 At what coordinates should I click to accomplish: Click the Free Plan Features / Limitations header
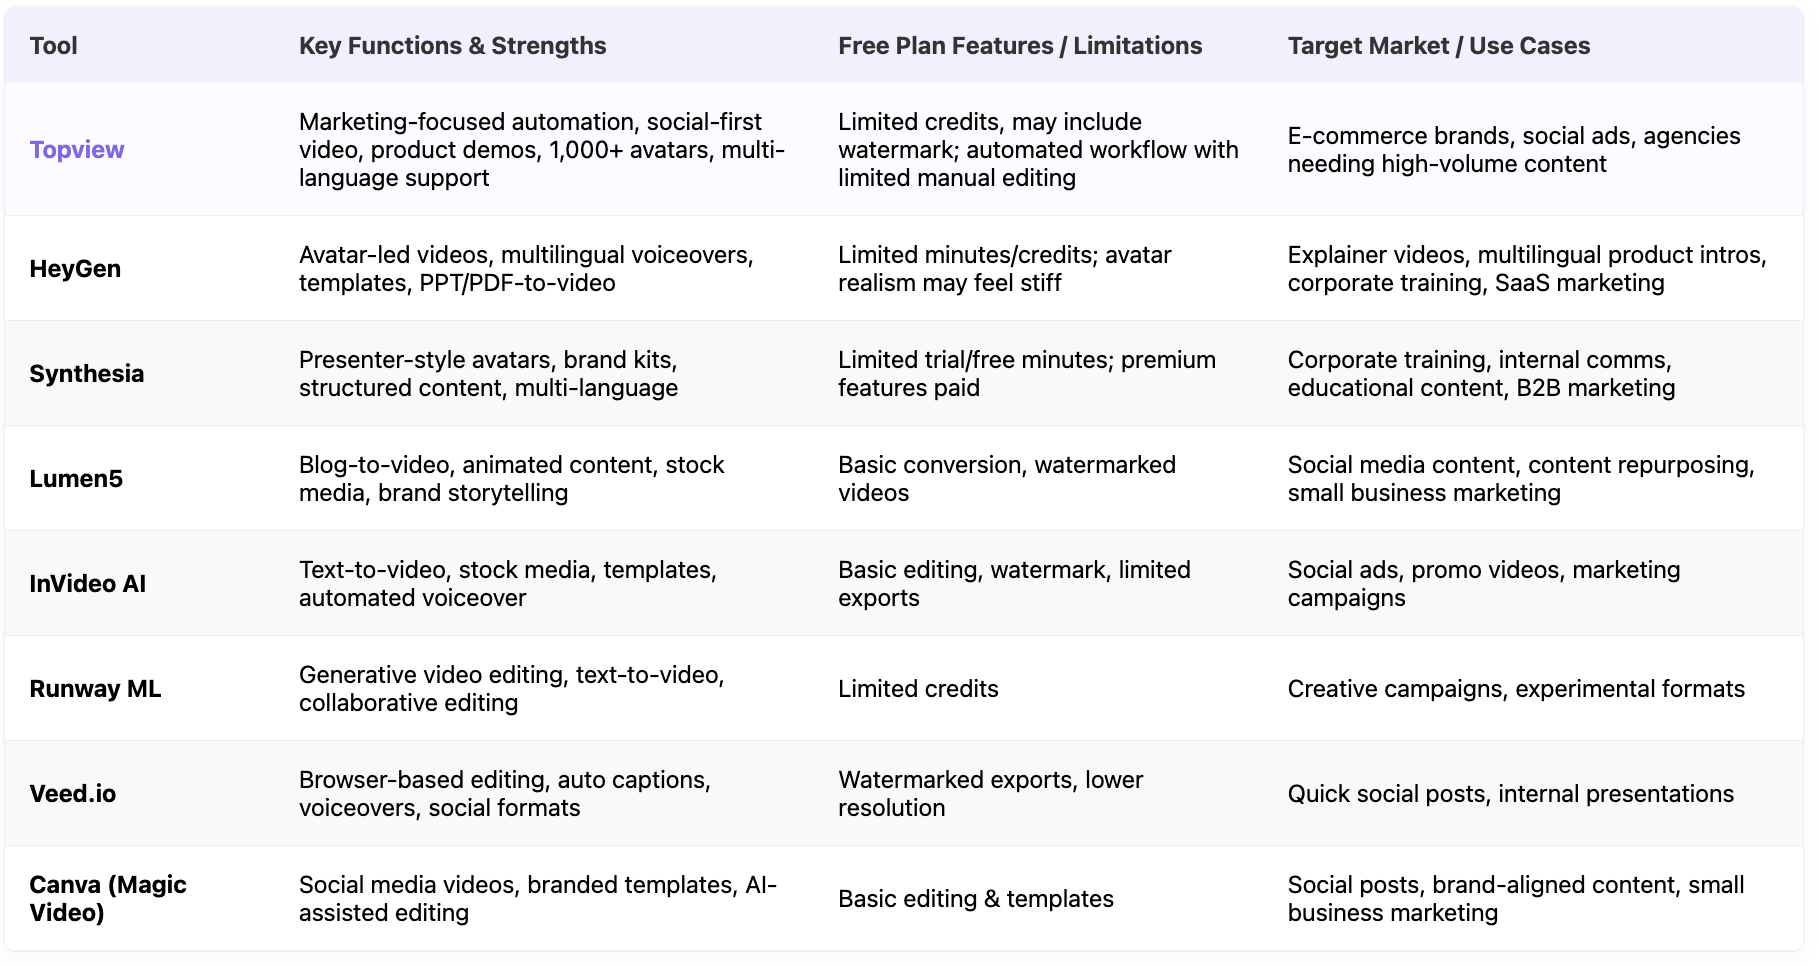point(1019,46)
